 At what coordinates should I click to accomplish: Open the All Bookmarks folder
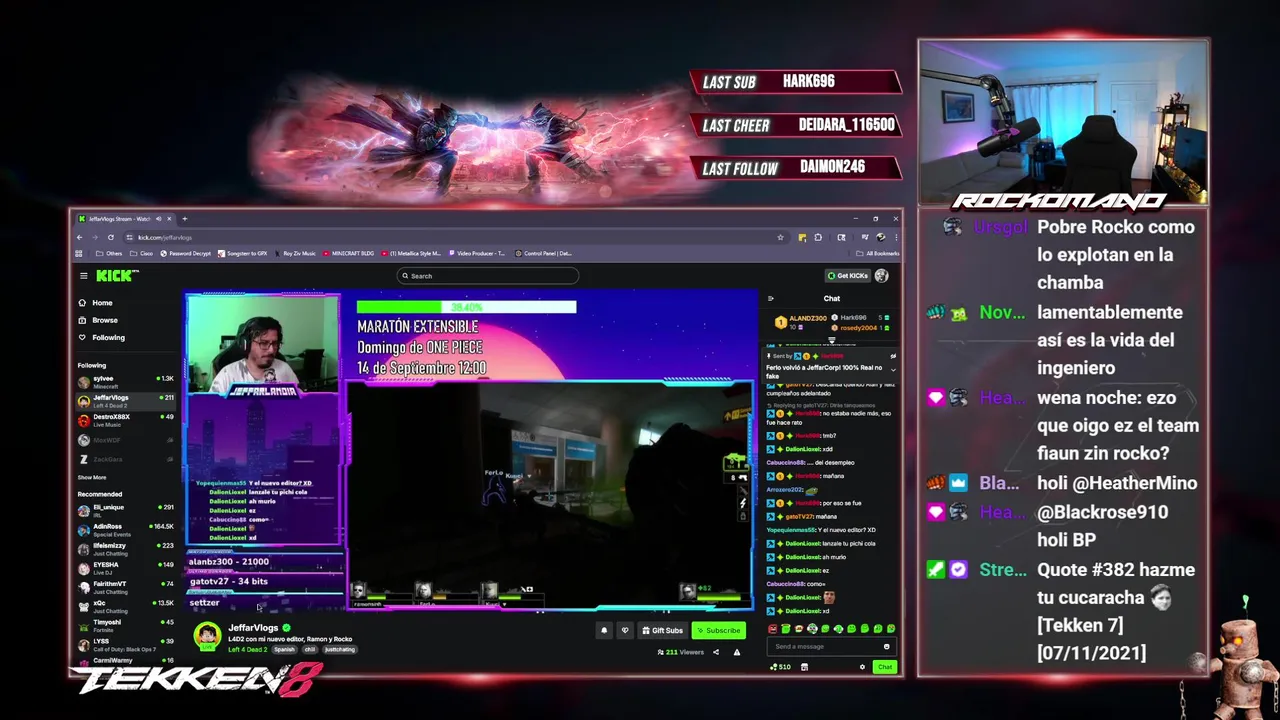pyautogui.click(x=880, y=253)
